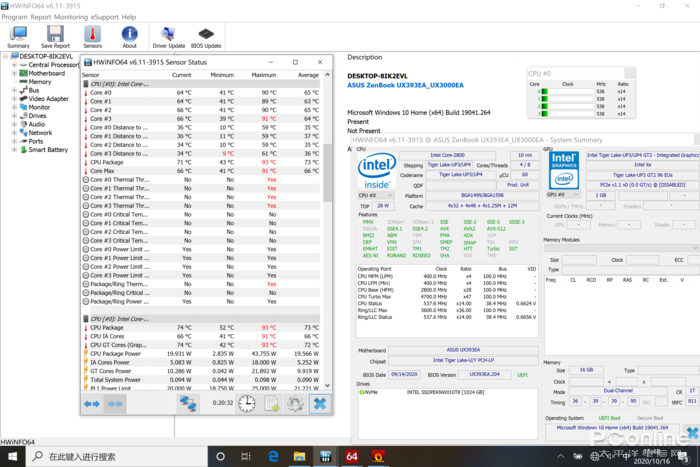Click the Sensor Status vertical scrollbar
700x467 pixels.
[327, 180]
